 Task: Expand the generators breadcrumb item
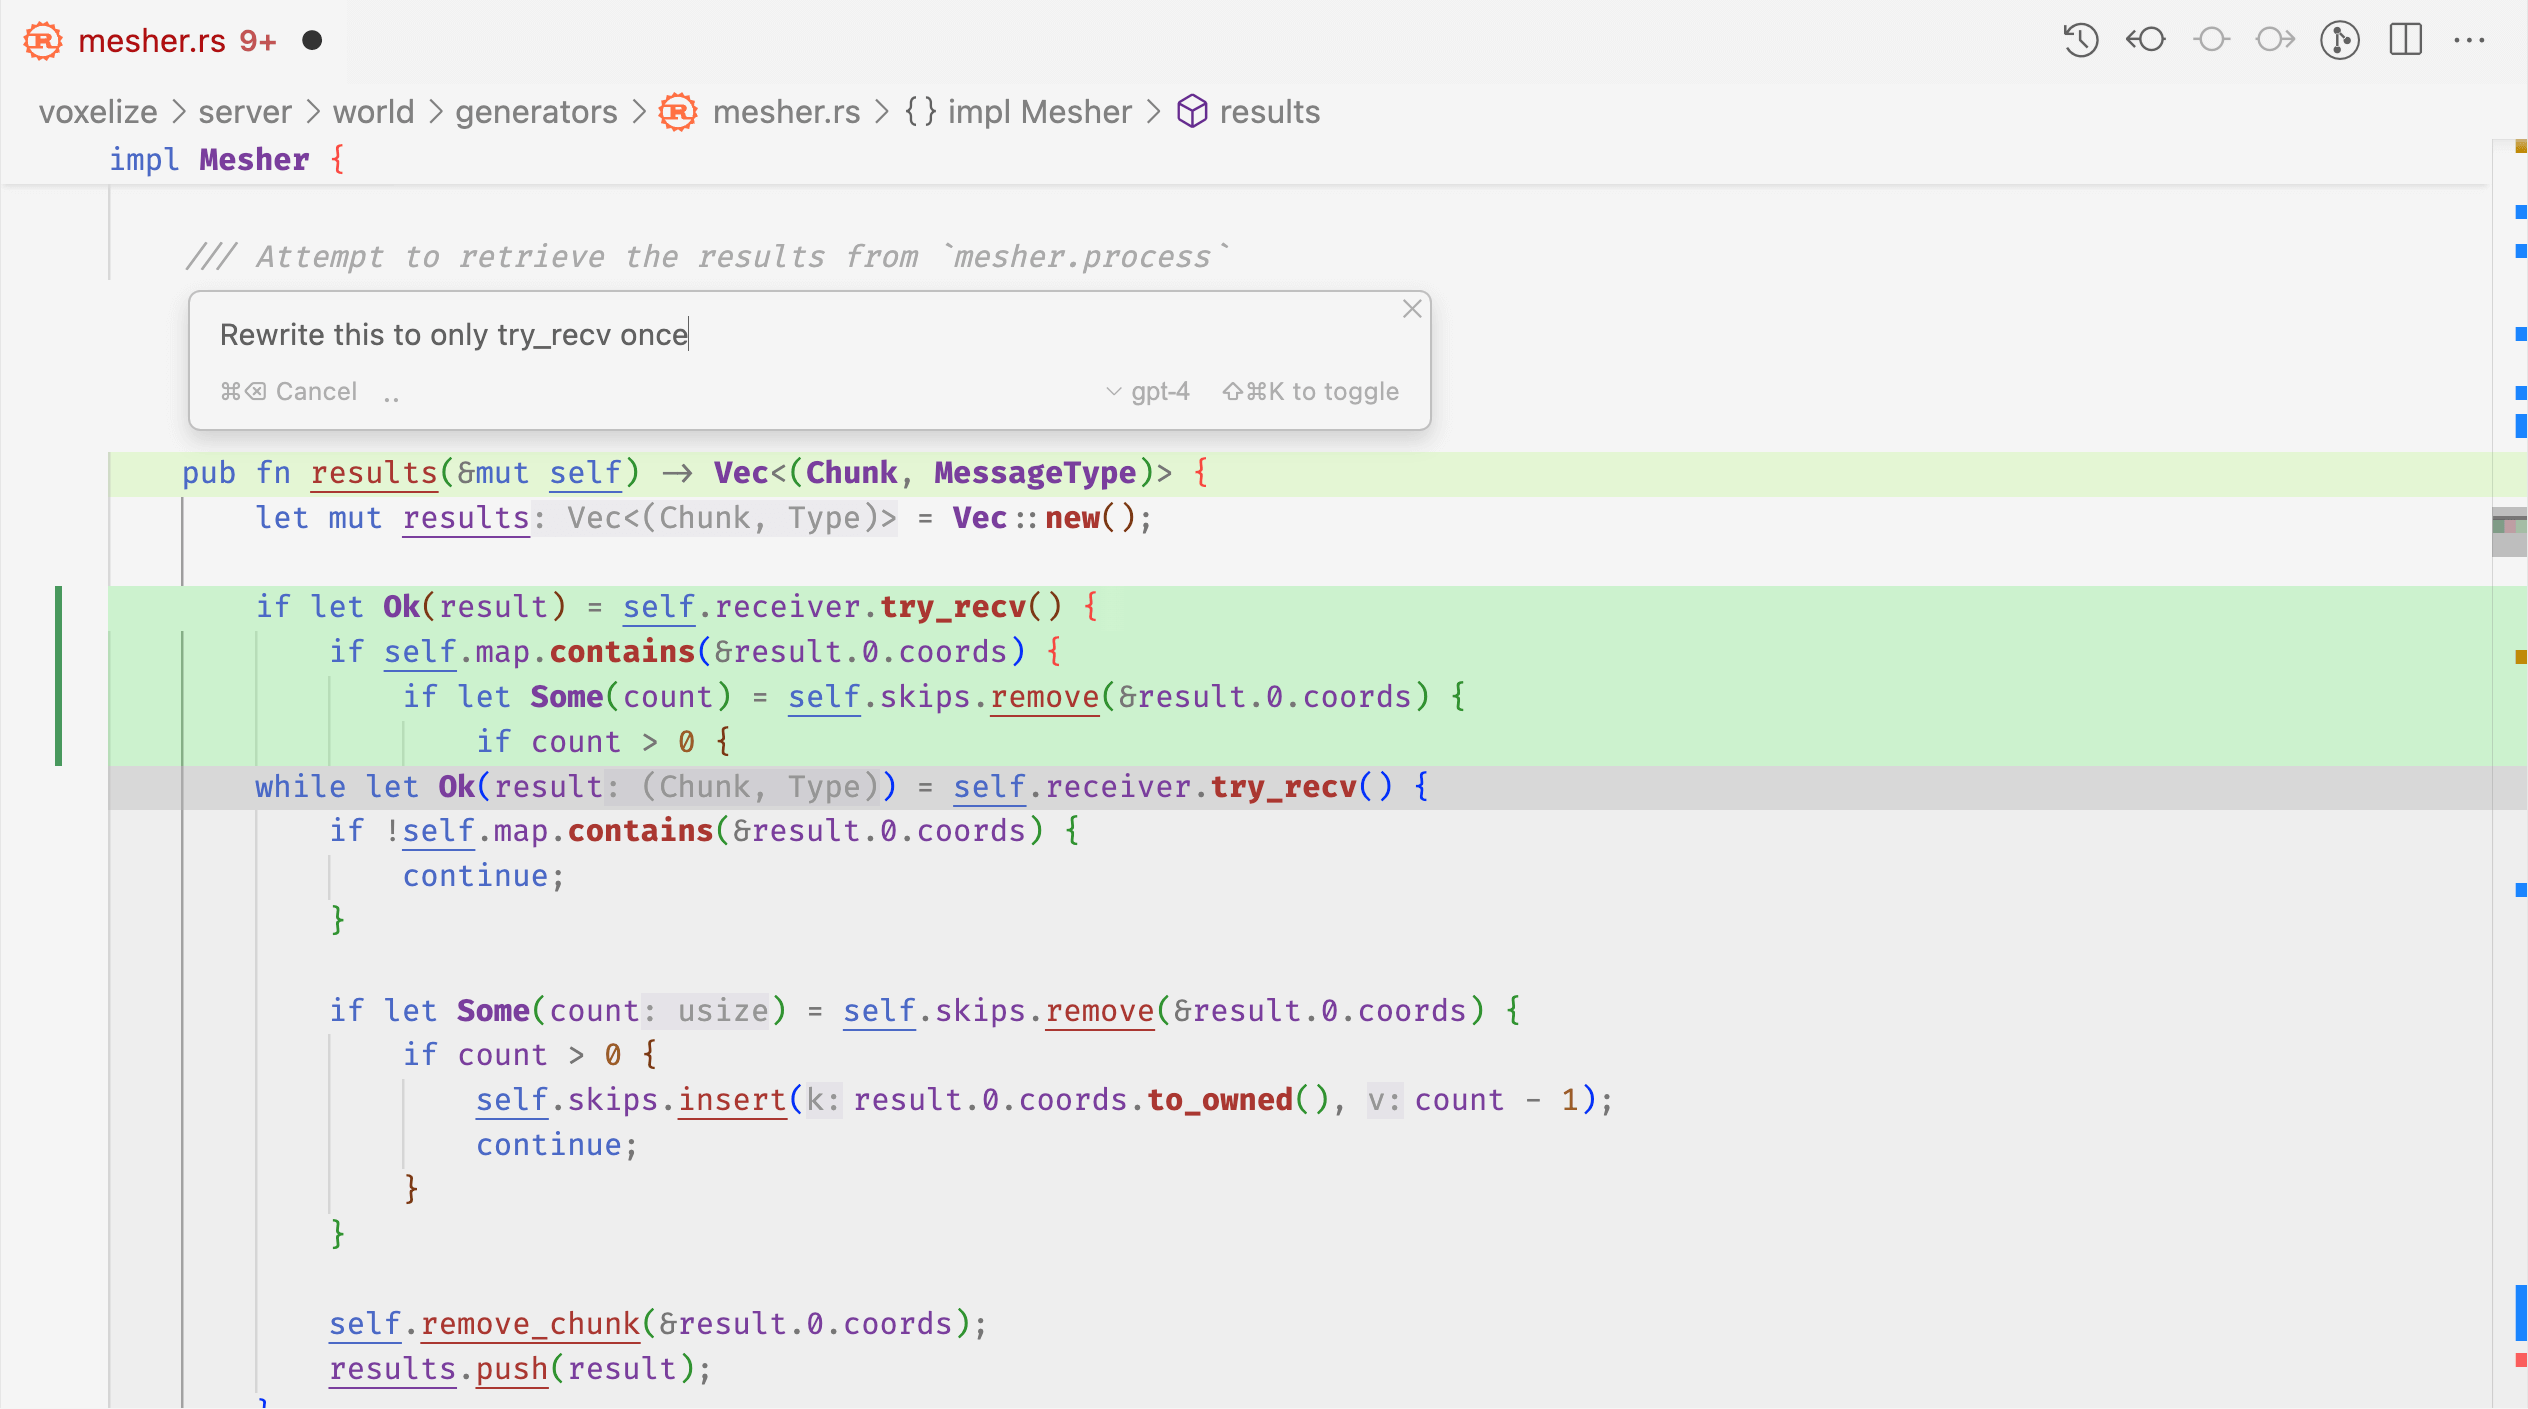click(534, 111)
